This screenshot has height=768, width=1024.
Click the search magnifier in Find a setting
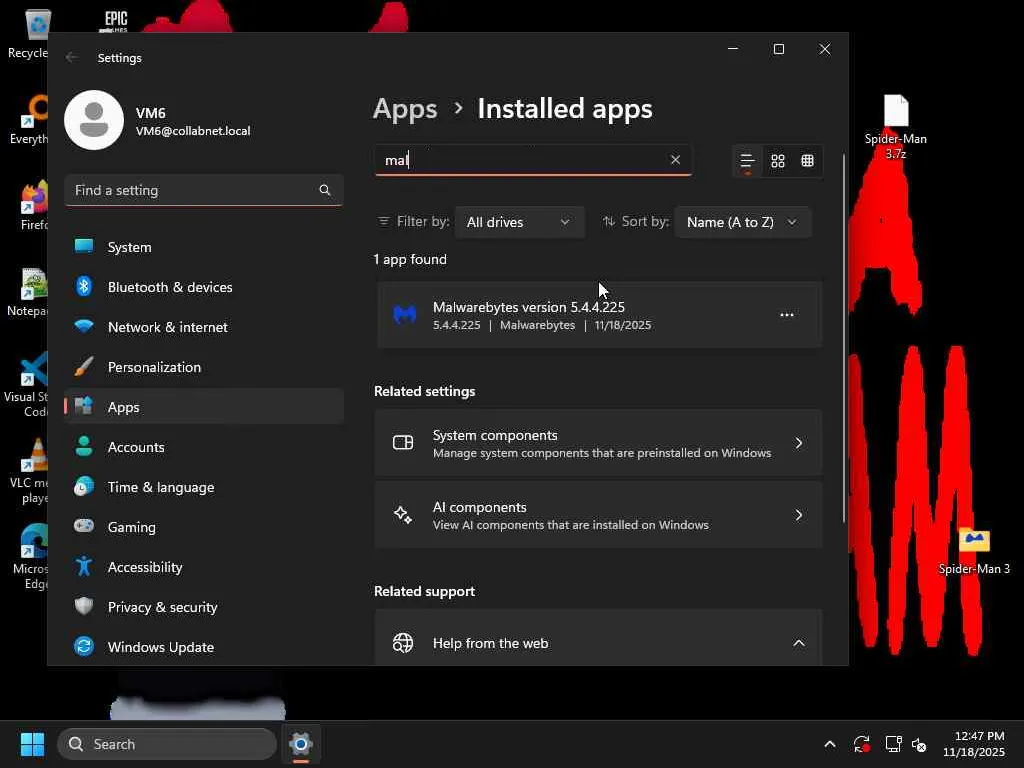(325, 190)
